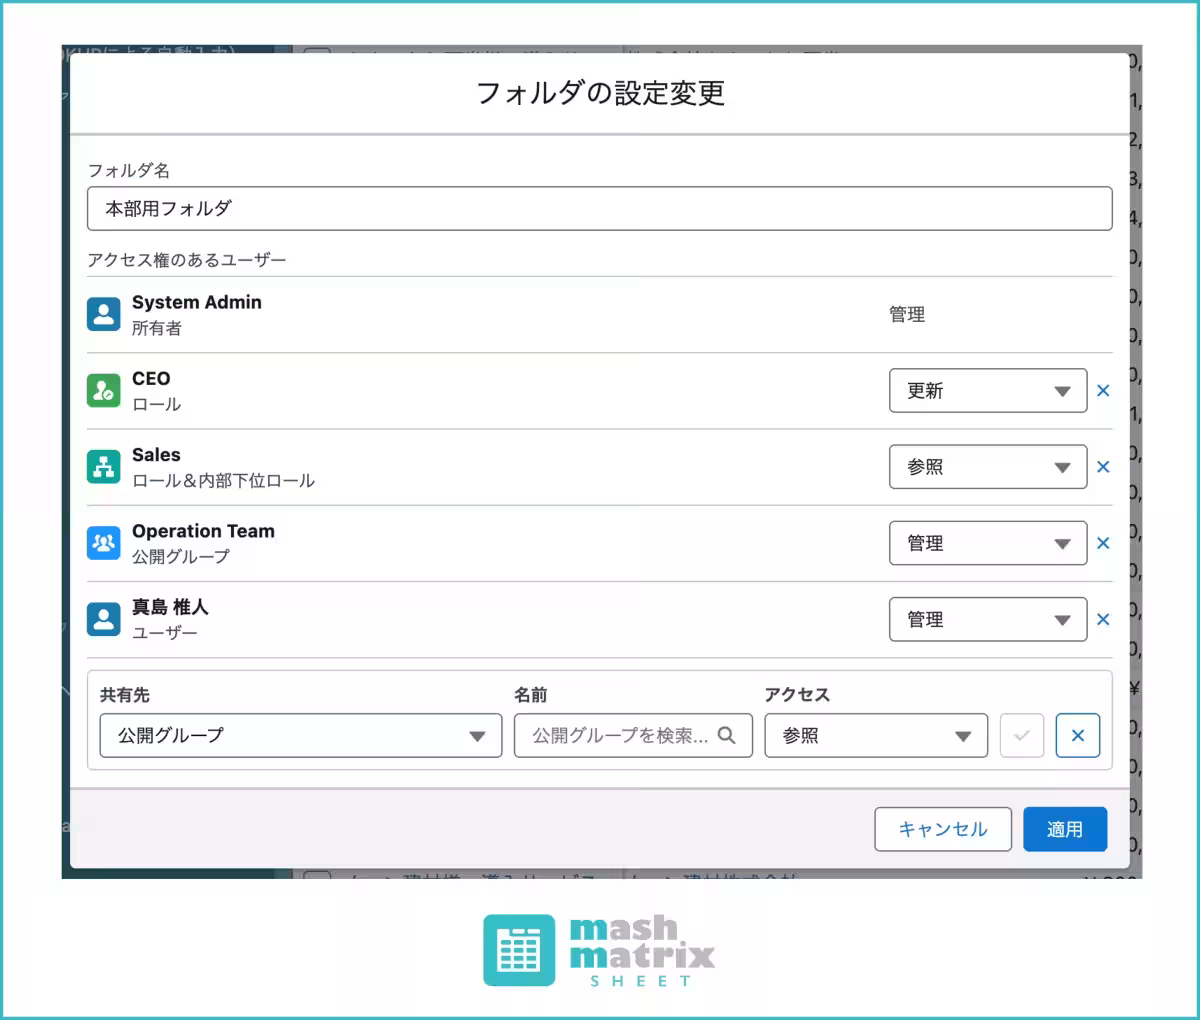Image resolution: width=1200 pixels, height=1020 pixels.
Task: Open the アクセス dropdown showing 参照
Action: pos(875,735)
